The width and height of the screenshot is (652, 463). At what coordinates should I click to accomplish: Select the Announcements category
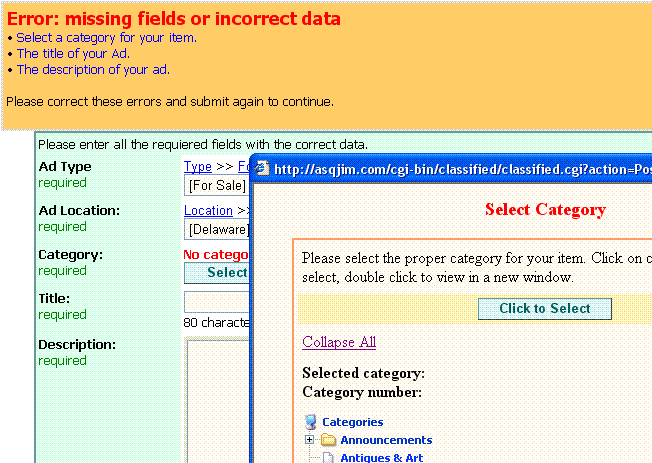[x=386, y=440]
